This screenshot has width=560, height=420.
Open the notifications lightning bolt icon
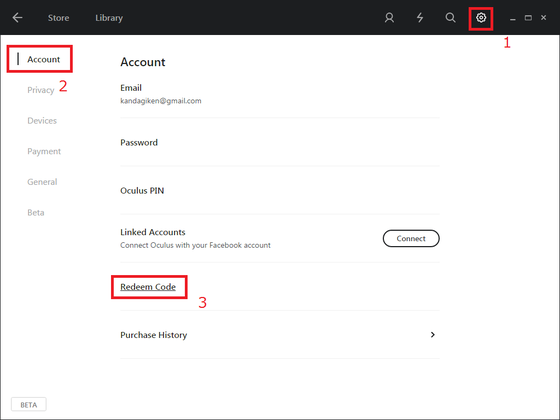pyautogui.click(x=420, y=18)
